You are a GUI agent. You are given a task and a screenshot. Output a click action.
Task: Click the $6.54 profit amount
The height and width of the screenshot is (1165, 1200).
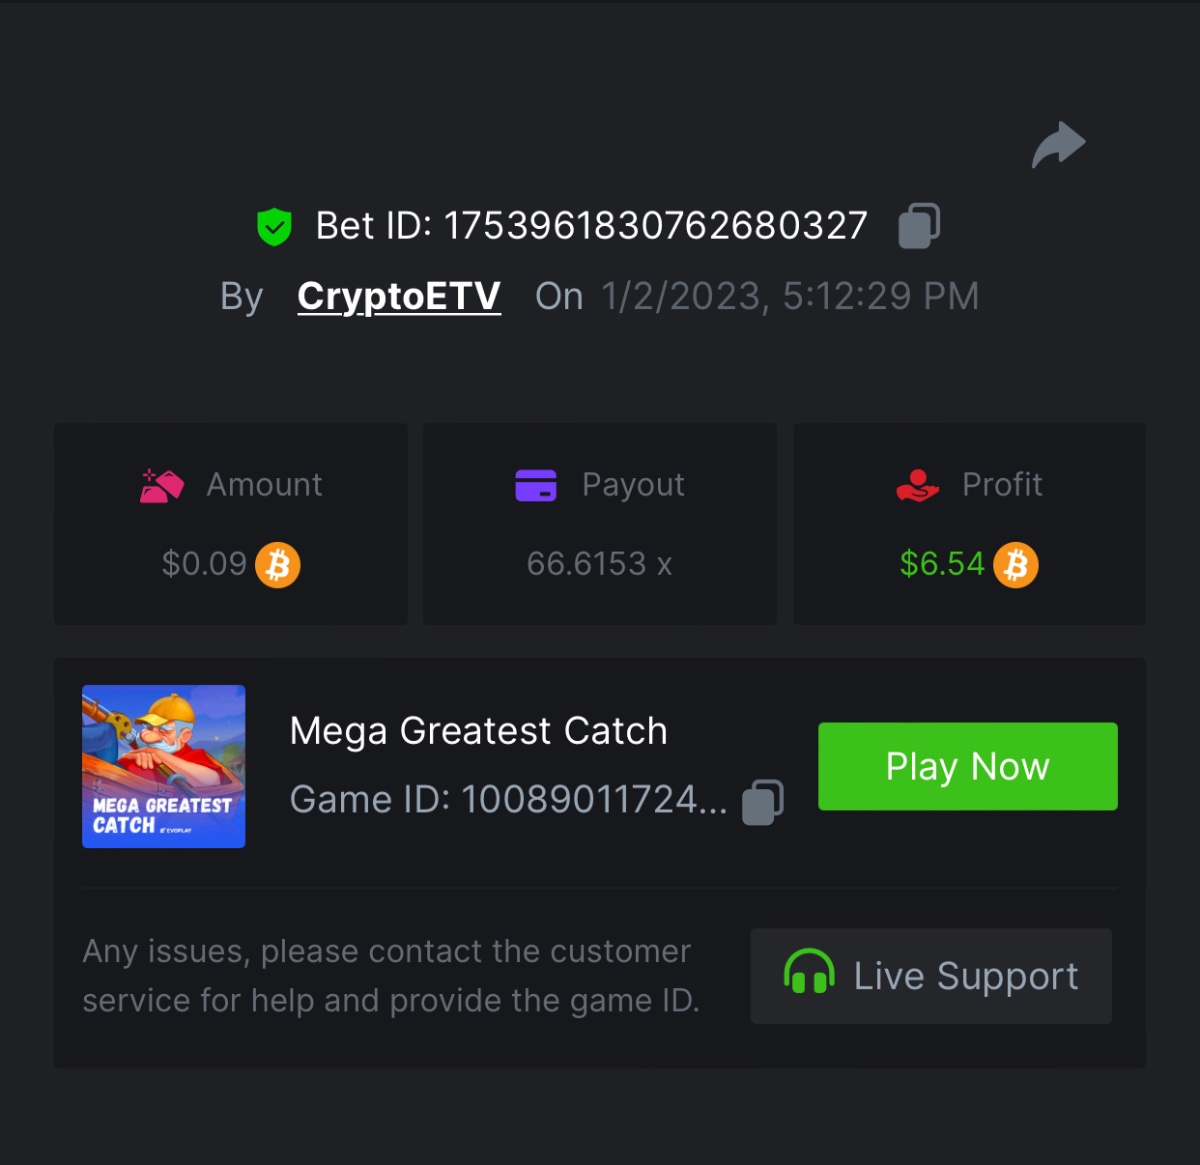tap(942, 564)
